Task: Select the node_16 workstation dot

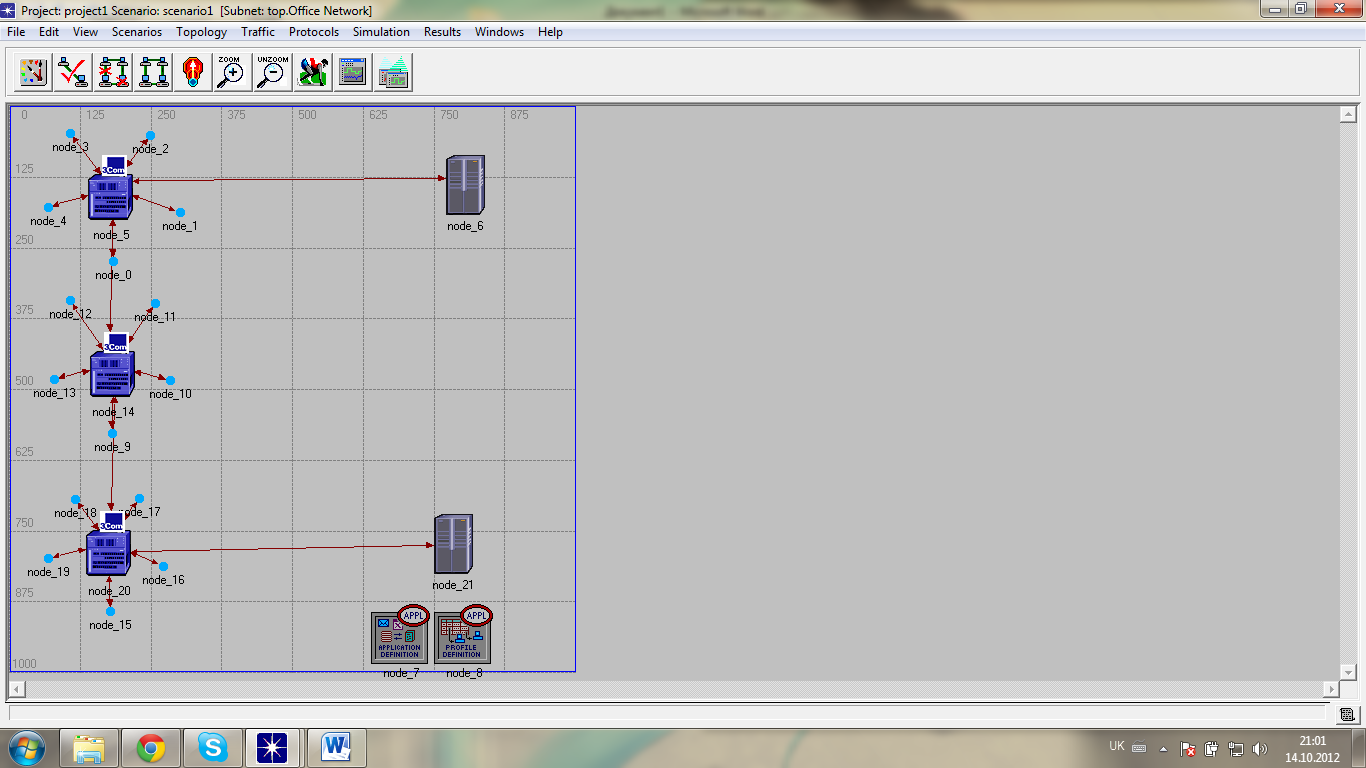Action: click(163, 566)
